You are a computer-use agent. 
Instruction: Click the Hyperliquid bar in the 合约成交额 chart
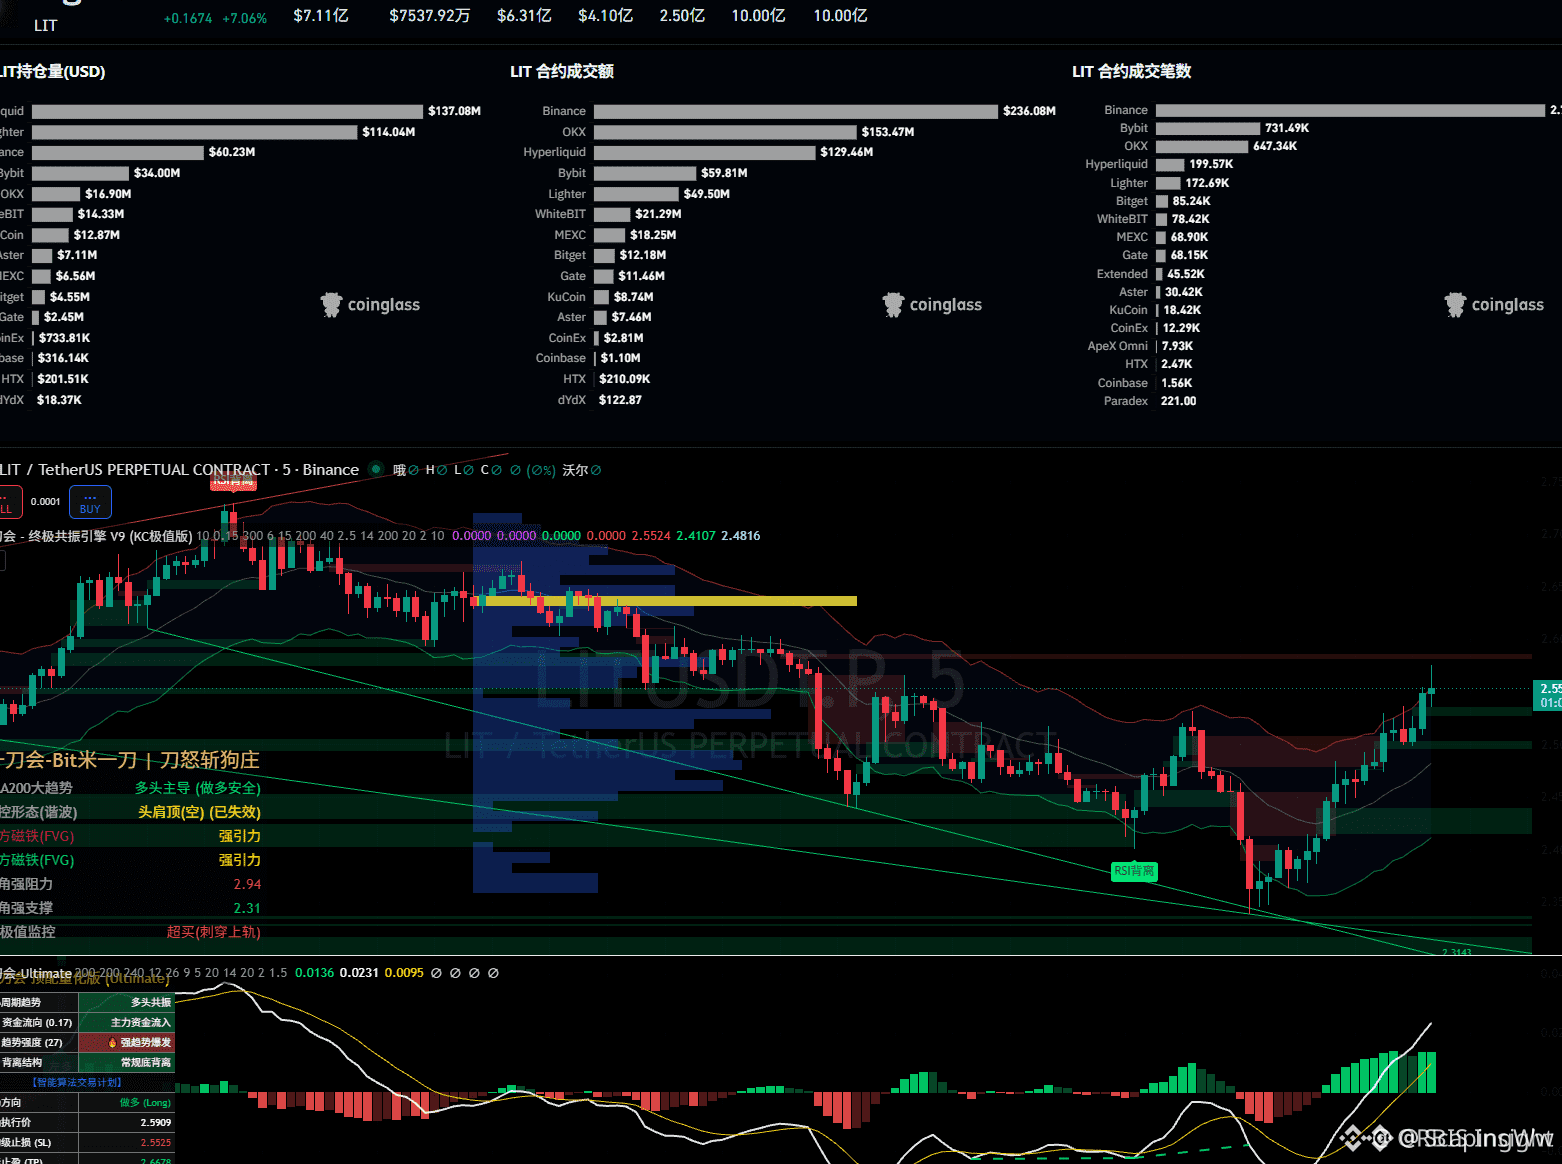(705, 152)
